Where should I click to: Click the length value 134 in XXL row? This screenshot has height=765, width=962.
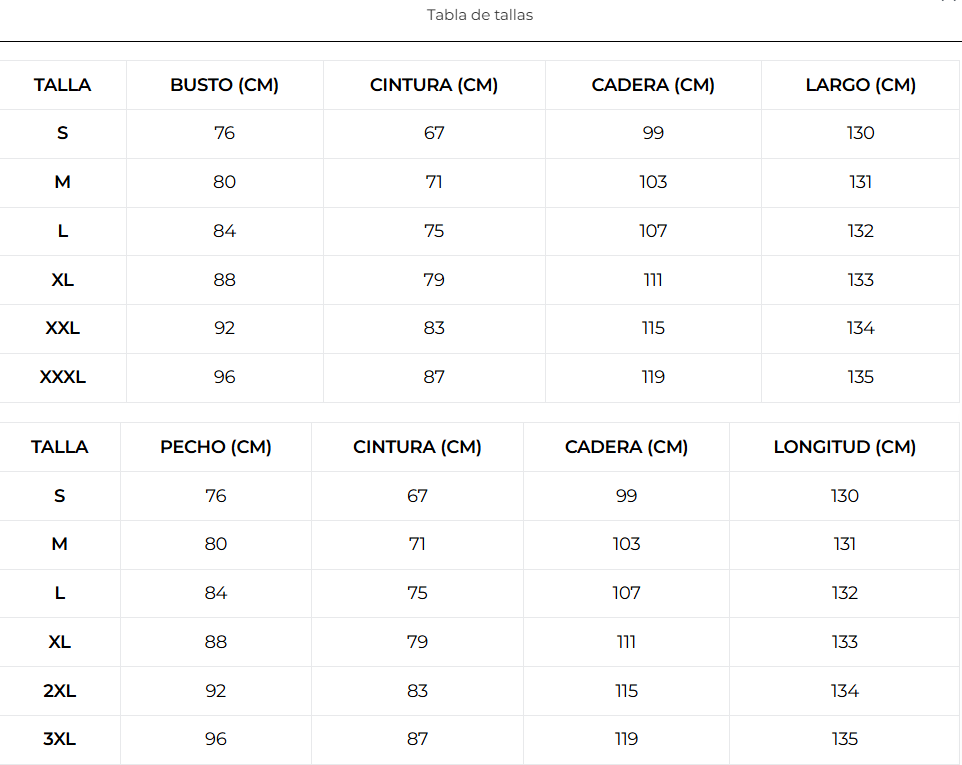(861, 328)
